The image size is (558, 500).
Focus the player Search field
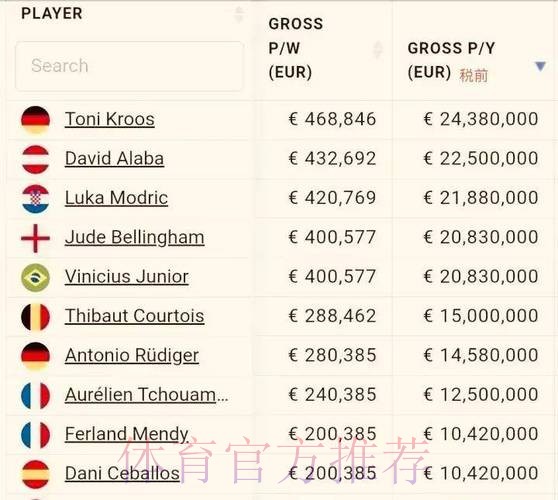point(129,66)
